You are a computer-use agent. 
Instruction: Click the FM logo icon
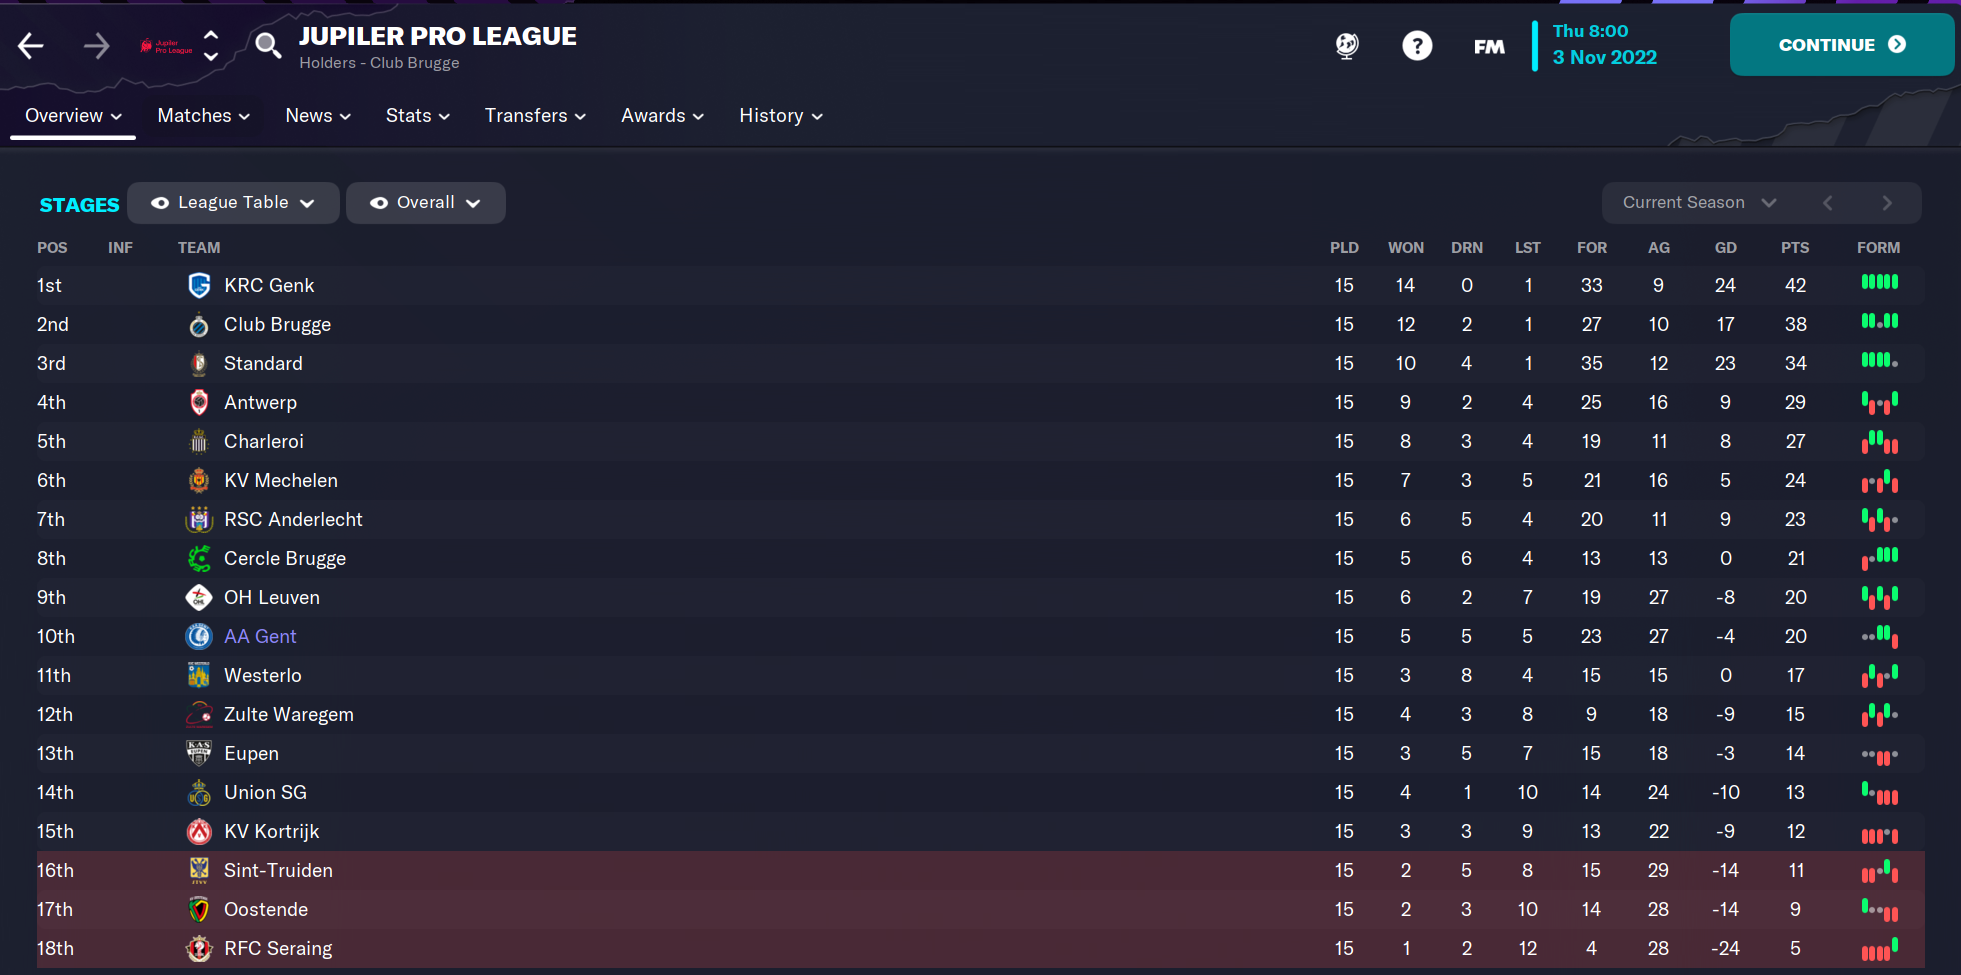coord(1488,46)
